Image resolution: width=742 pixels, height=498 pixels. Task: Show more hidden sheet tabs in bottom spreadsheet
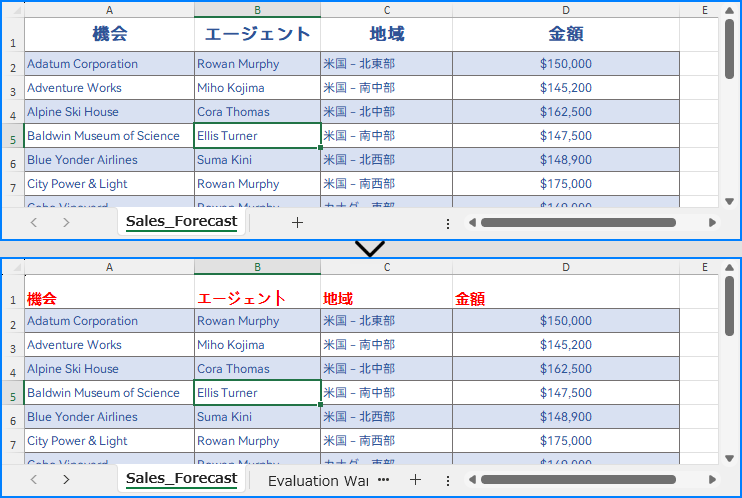(x=384, y=480)
